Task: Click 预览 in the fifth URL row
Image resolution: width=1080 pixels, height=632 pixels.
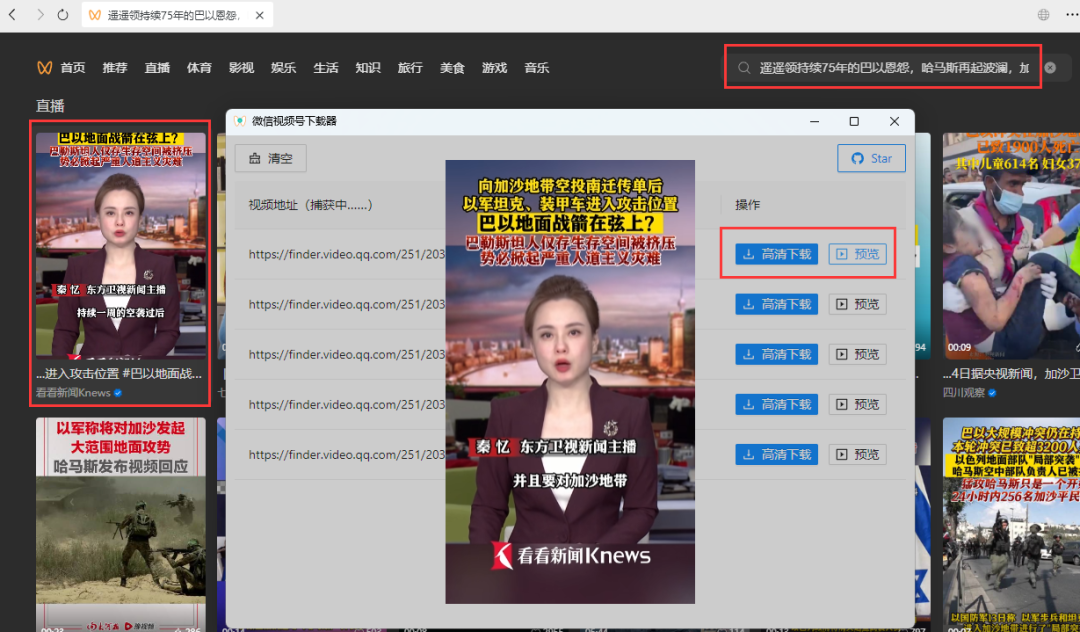Action: coord(858,454)
